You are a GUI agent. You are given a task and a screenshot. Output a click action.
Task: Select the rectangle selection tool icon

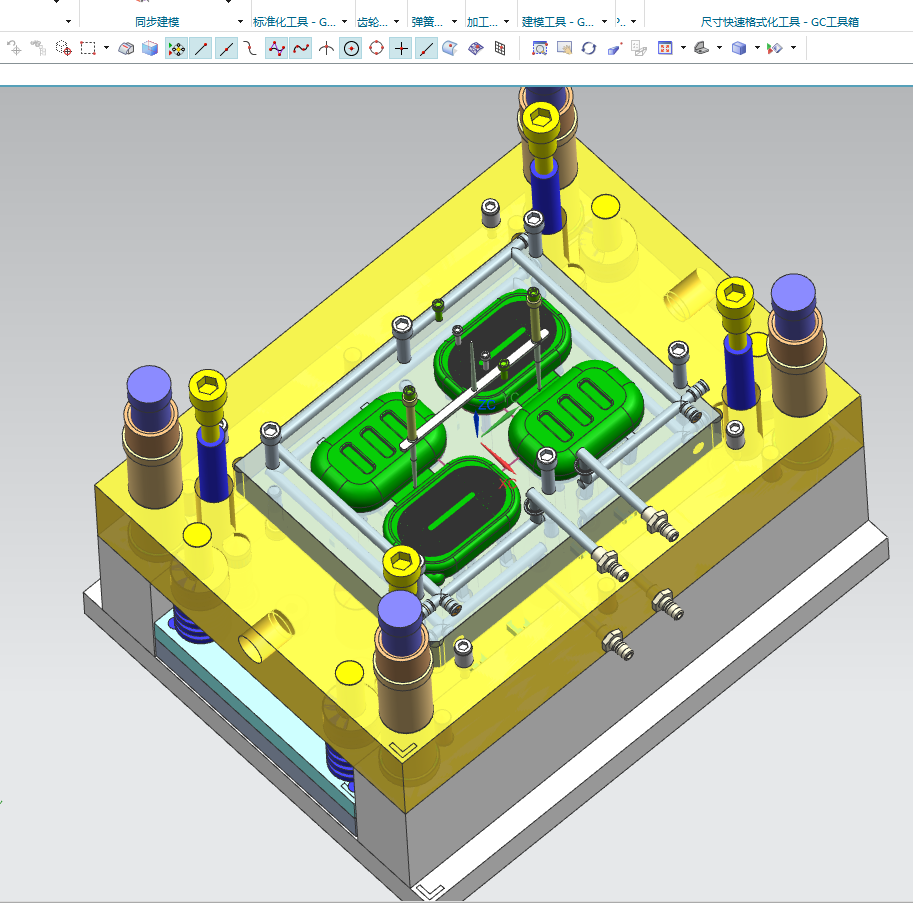coord(88,48)
